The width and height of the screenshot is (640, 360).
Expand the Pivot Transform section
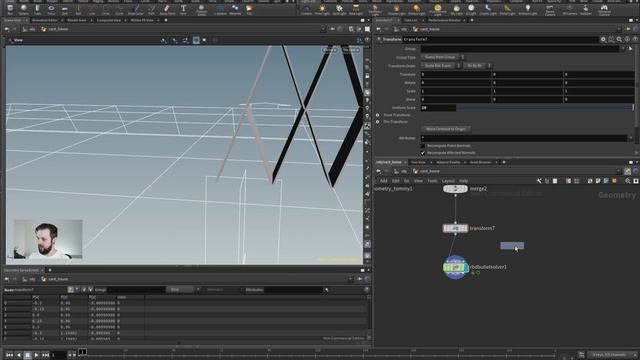click(x=378, y=115)
